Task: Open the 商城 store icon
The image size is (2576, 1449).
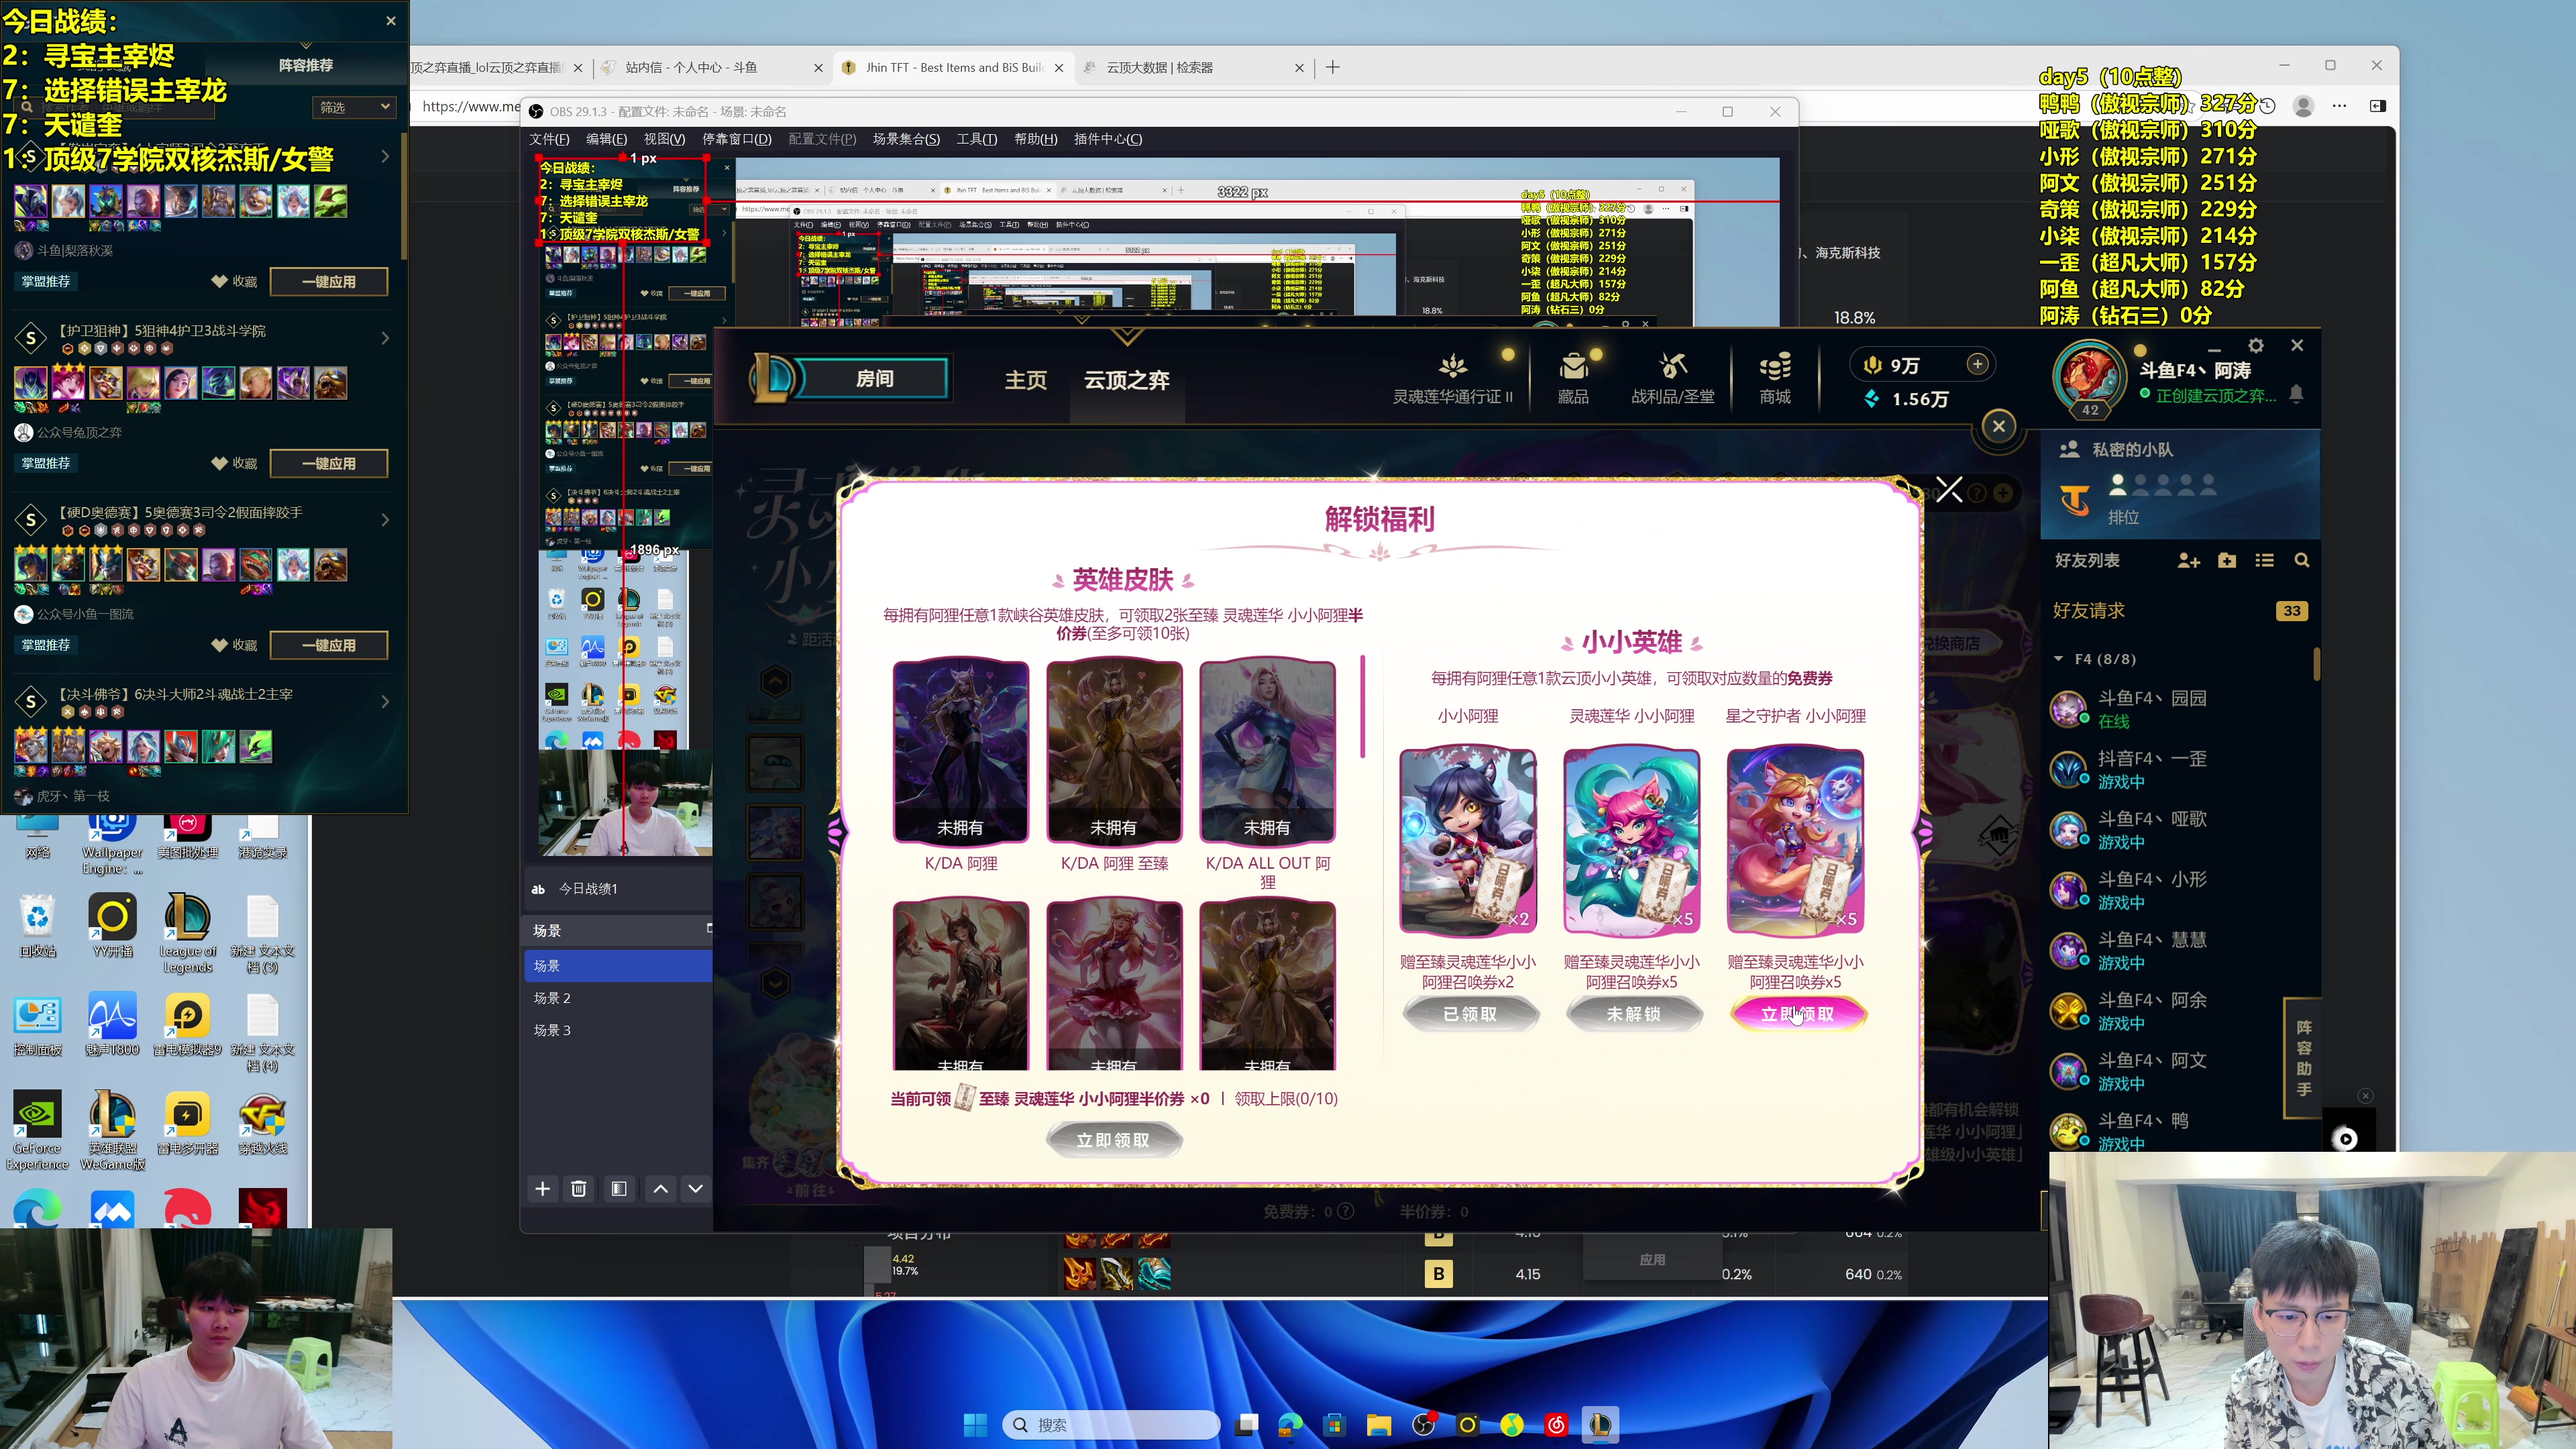Action: pos(1775,378)
